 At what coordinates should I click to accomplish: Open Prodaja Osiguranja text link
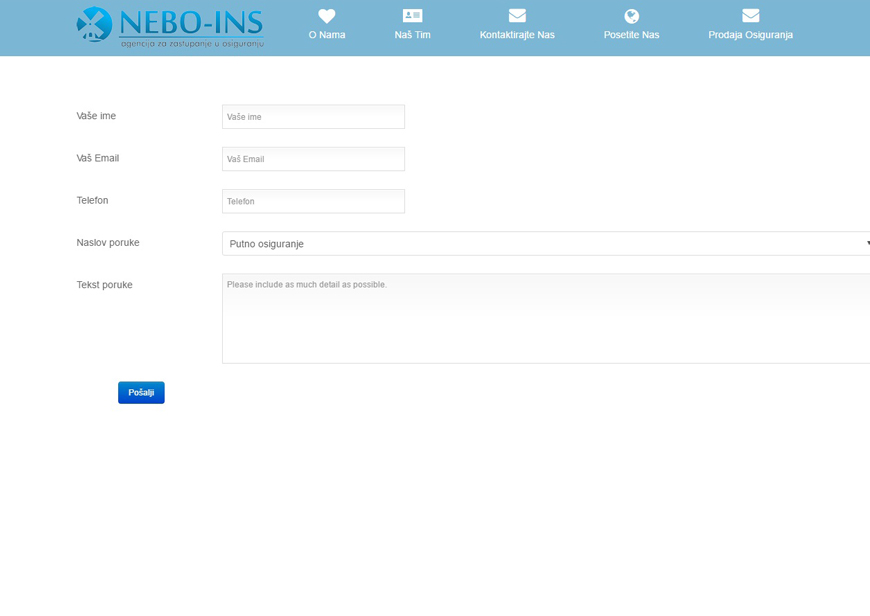pyautogui.click(x=750, y=35)
